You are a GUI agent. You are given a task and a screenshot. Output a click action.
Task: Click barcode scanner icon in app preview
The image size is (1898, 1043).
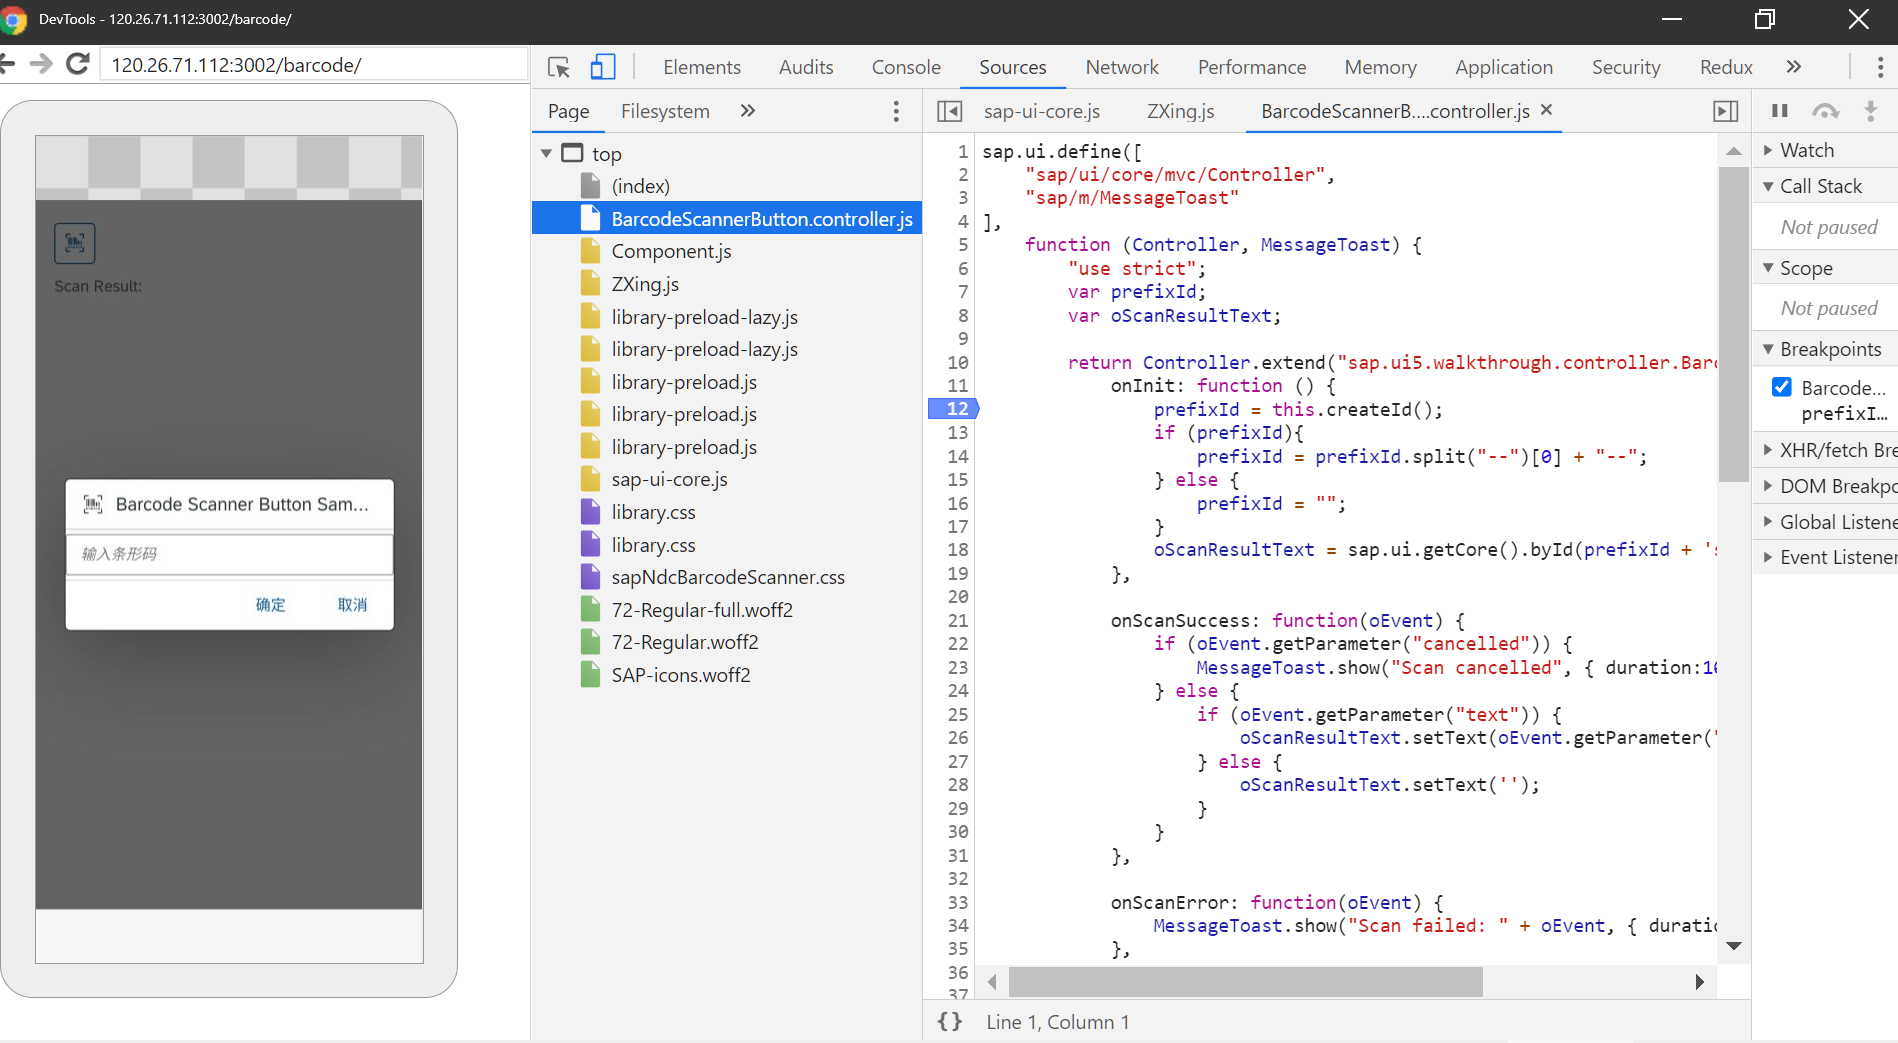click(x=74, y=243)
